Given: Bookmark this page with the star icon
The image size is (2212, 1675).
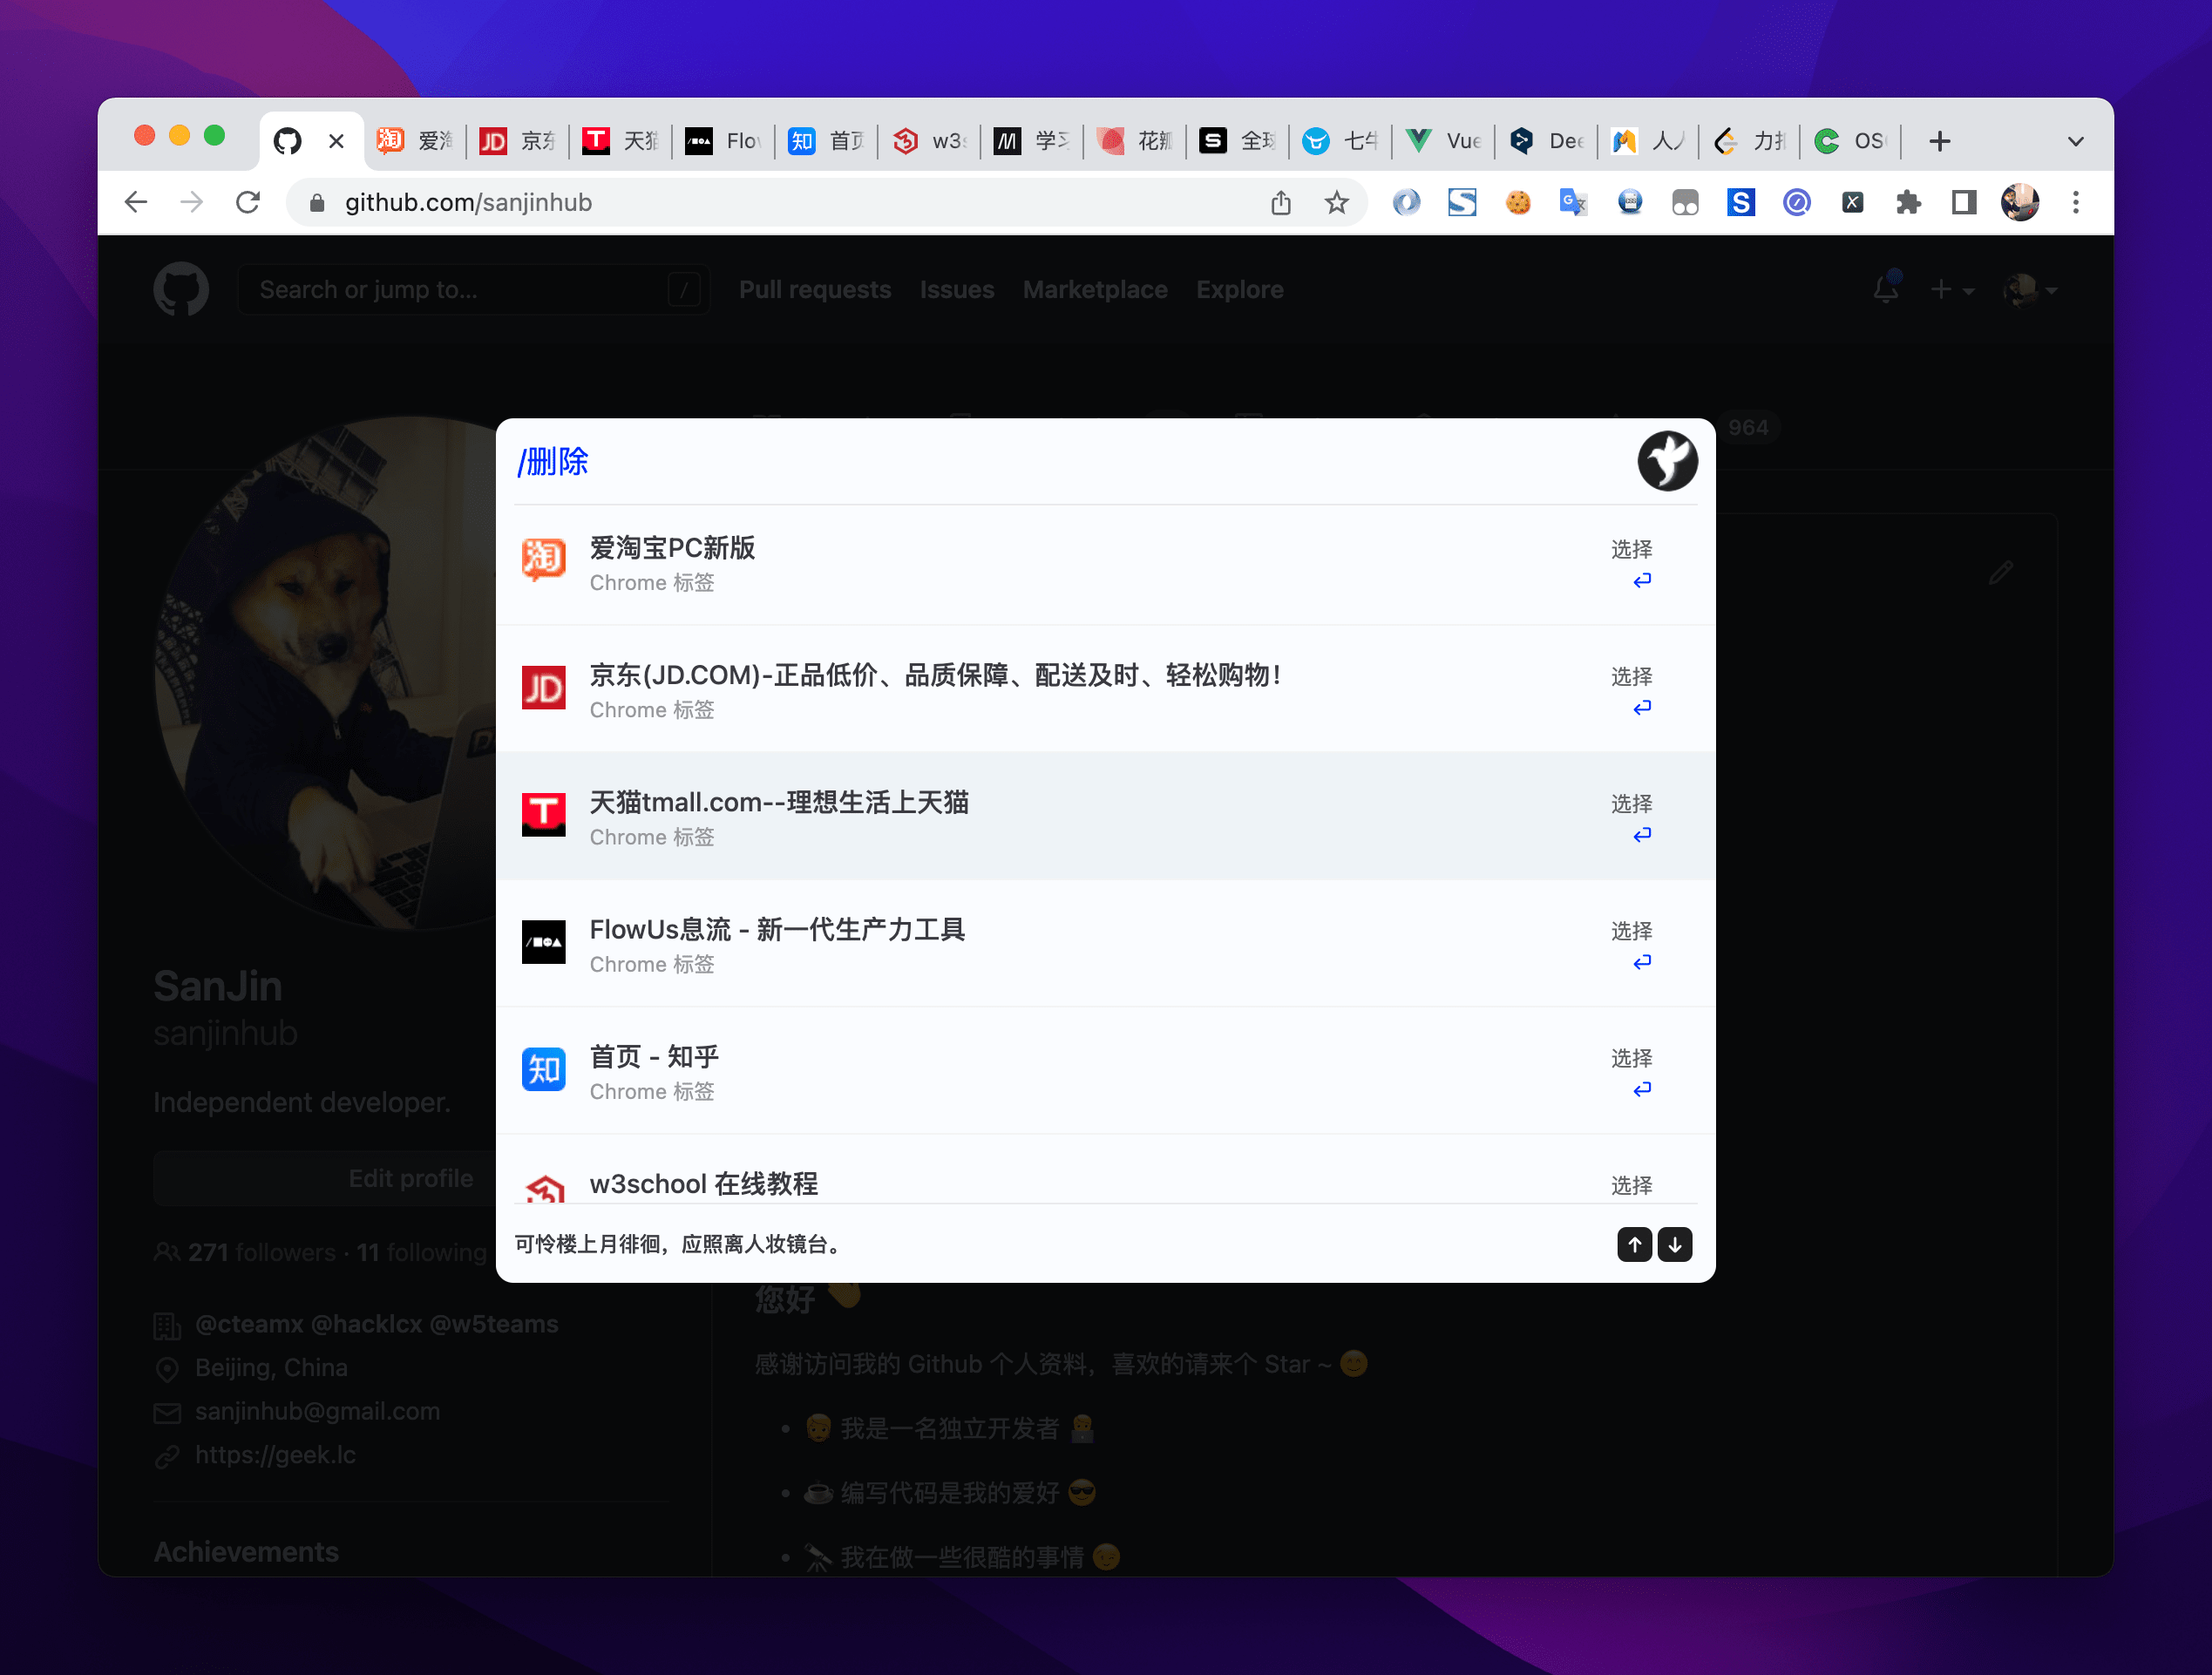Looking at the screenshot, I should click(x=1336, y=203).
